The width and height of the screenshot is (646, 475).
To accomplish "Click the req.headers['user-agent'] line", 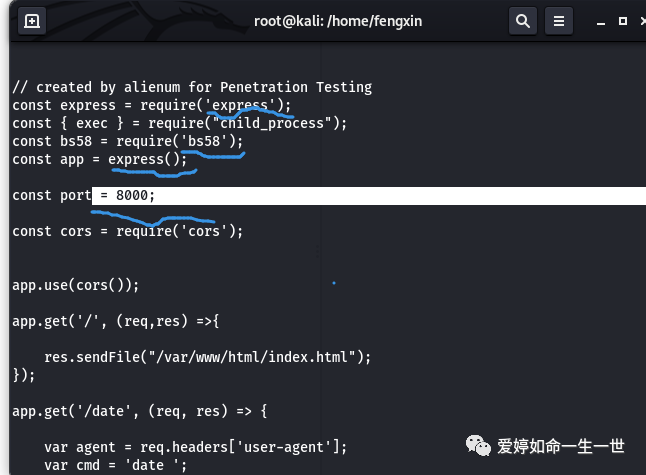I will click(x=196, y=447).
